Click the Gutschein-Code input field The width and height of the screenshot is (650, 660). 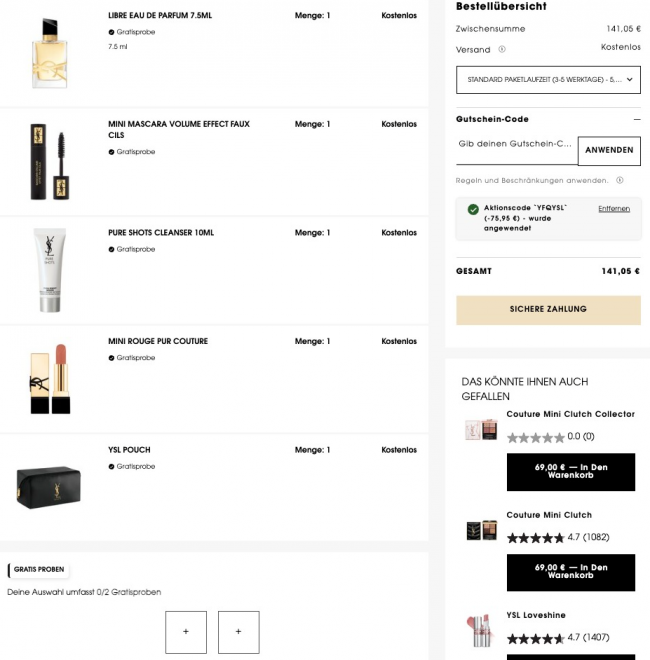pyautogui.click(x=516, y=145)
